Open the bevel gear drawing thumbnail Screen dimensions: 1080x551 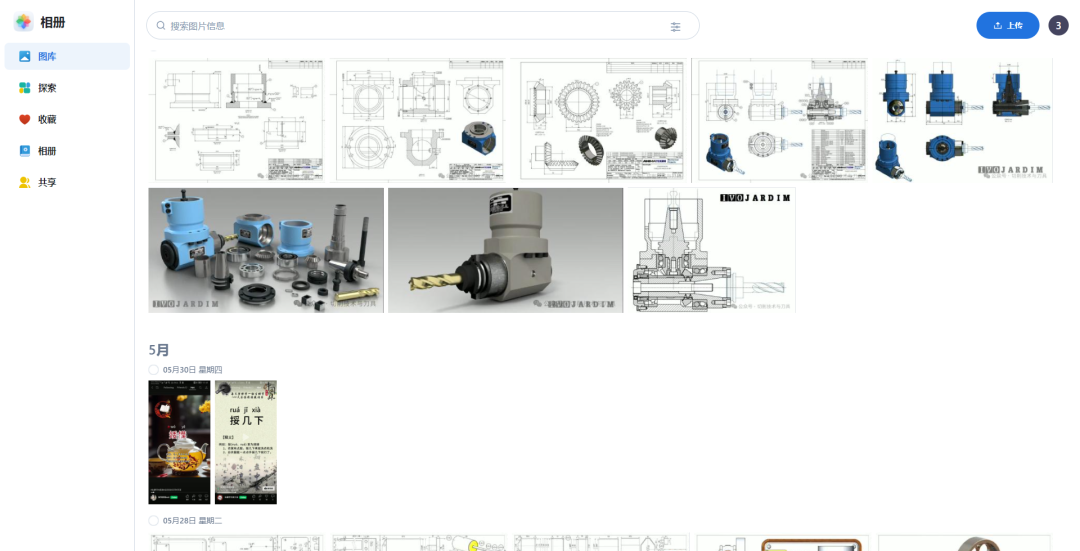(x=601, y=121)
